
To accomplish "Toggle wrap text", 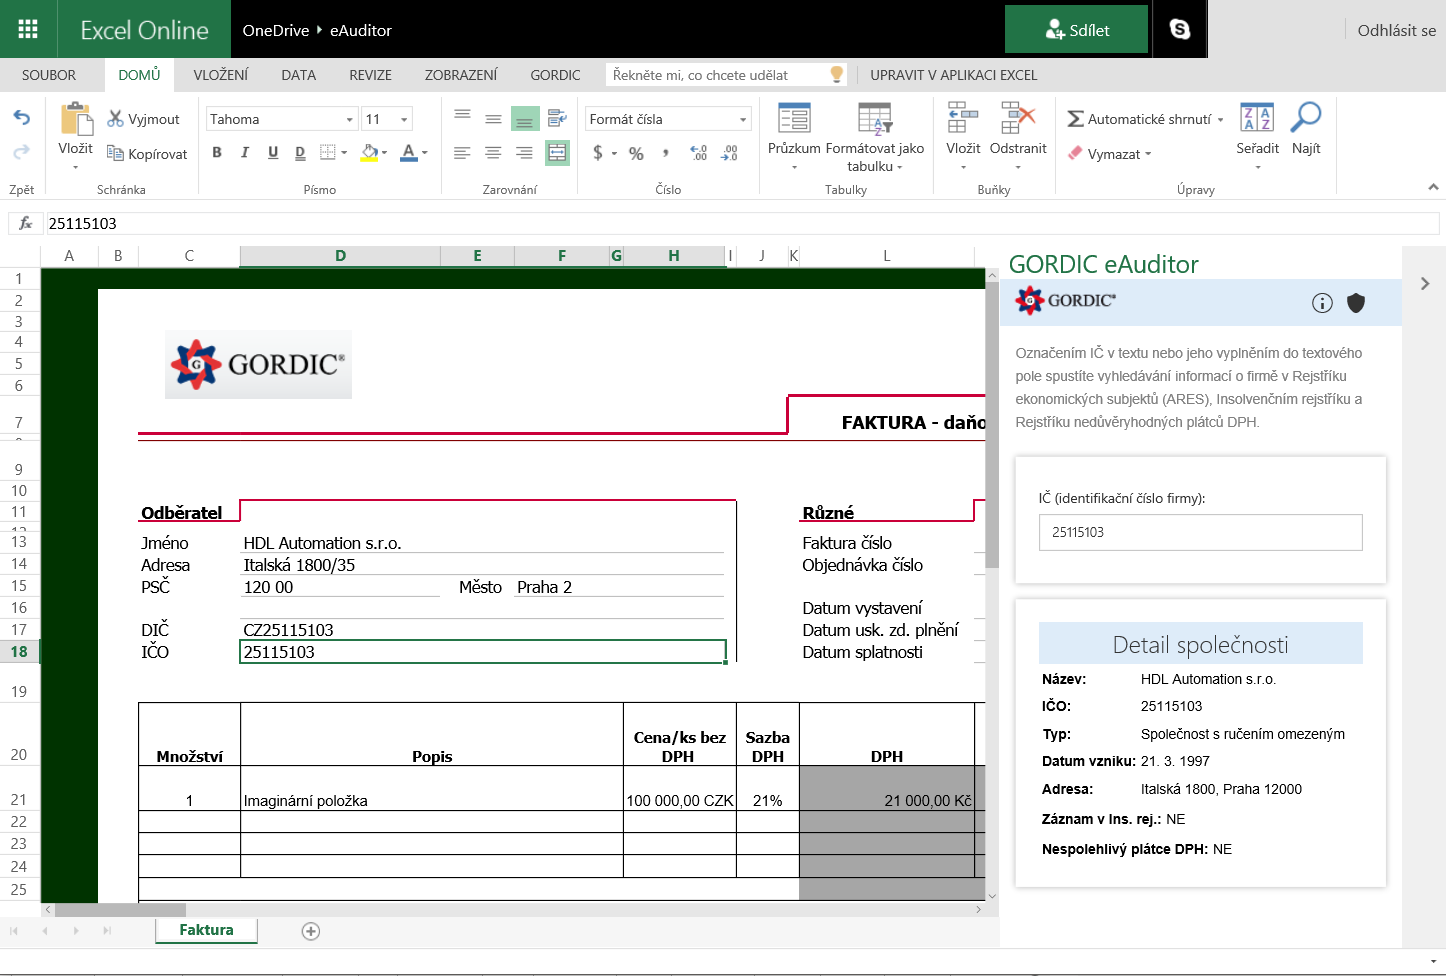I will 557,118.
